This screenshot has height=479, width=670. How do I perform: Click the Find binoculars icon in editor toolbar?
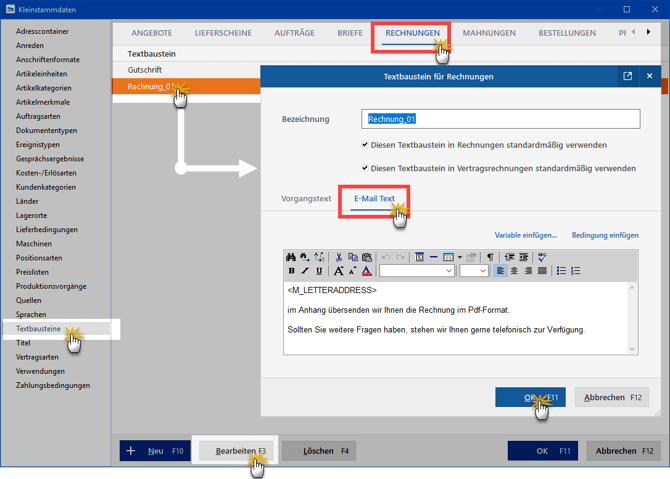coord(291,257)
